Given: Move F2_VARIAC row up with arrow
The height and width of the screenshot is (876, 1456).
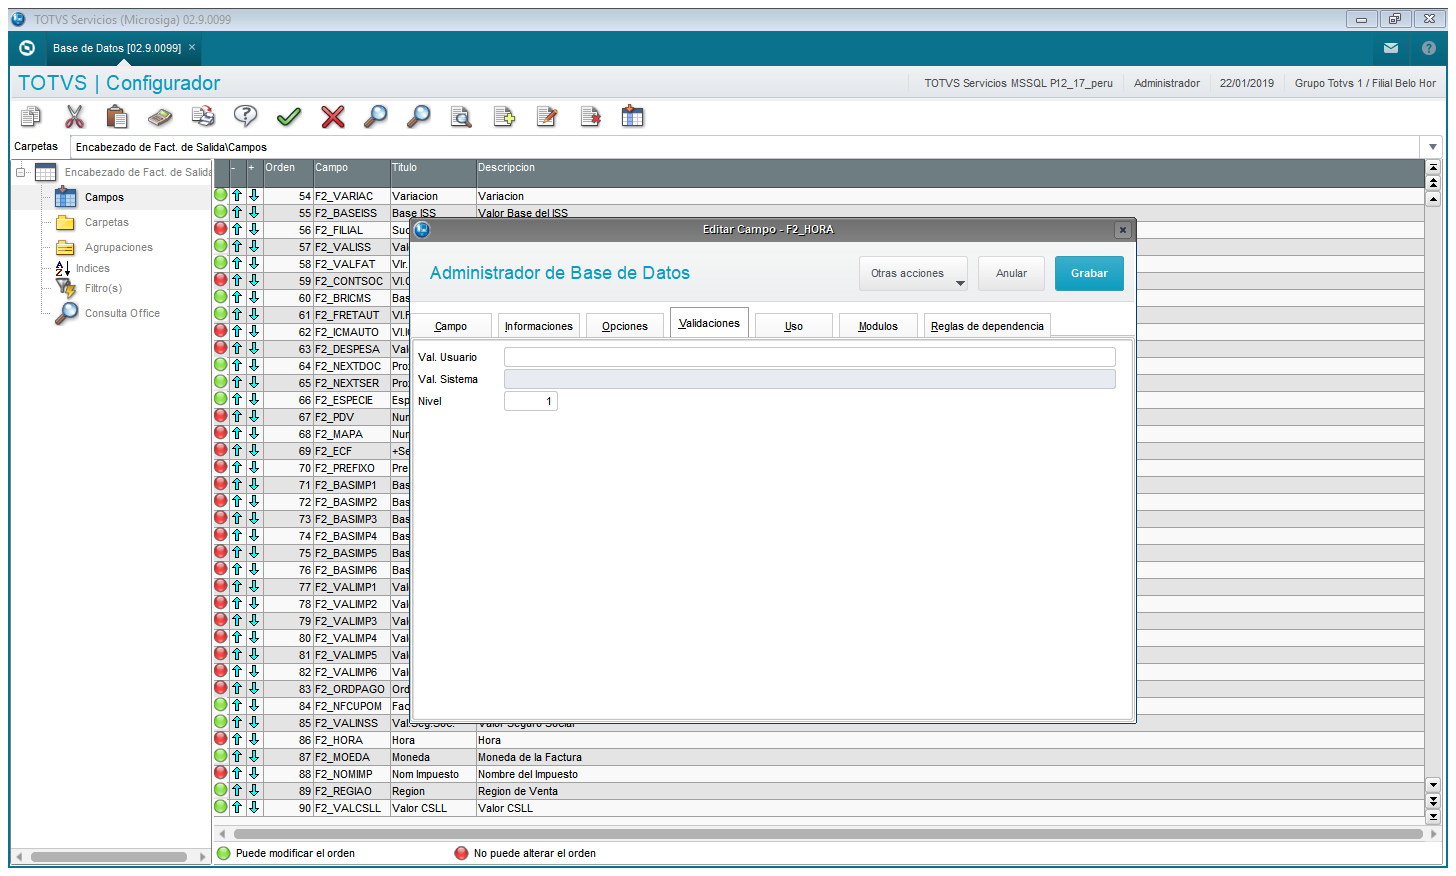Looking at the screenshot, I should coord(237,196).
